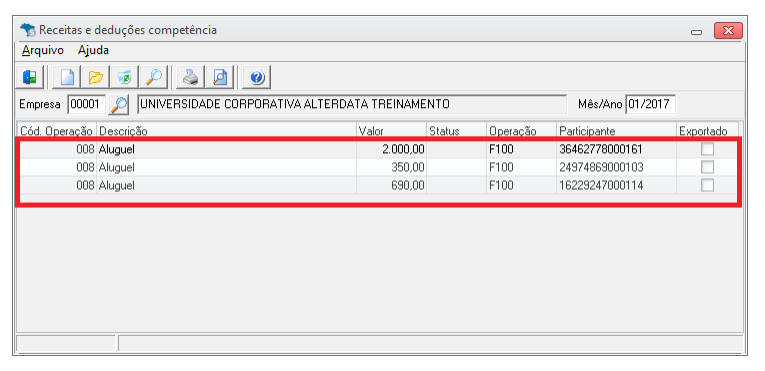Click the Cód. Operação column header
This screenshot has width=765, height=371.
(x=57, y=131)
